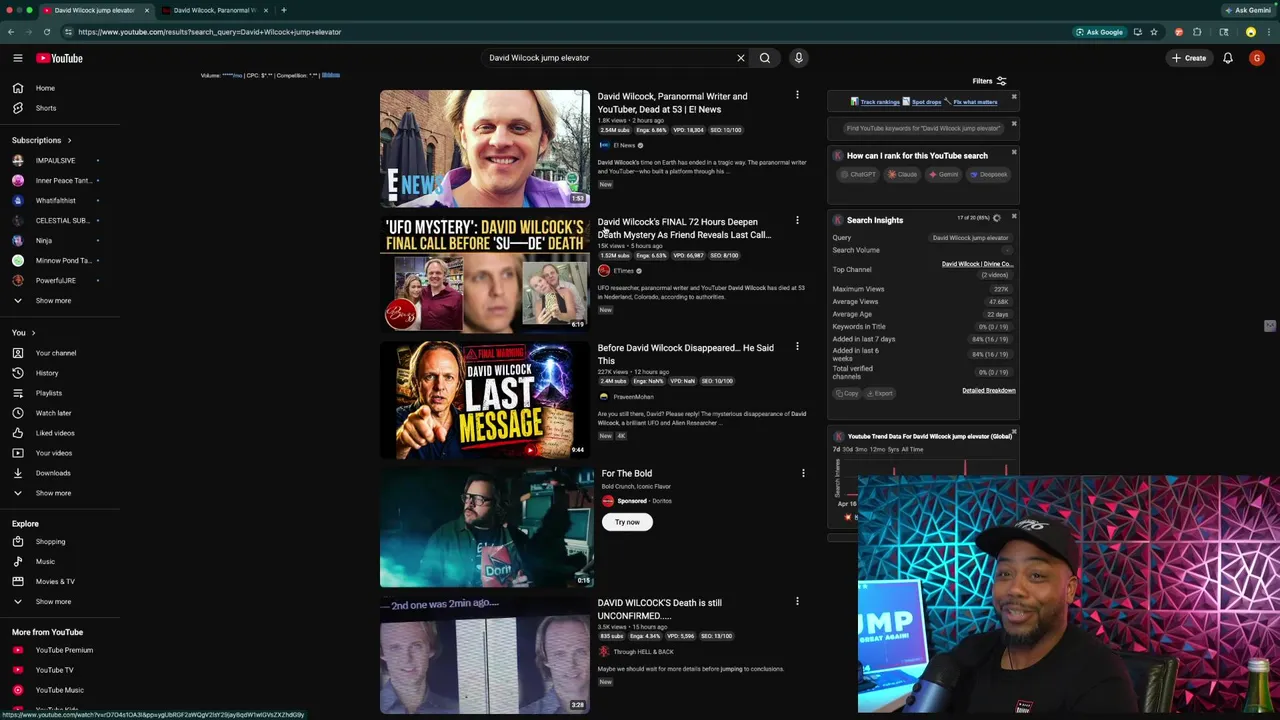Ask ChatGPT how to rank

[859, 174]
